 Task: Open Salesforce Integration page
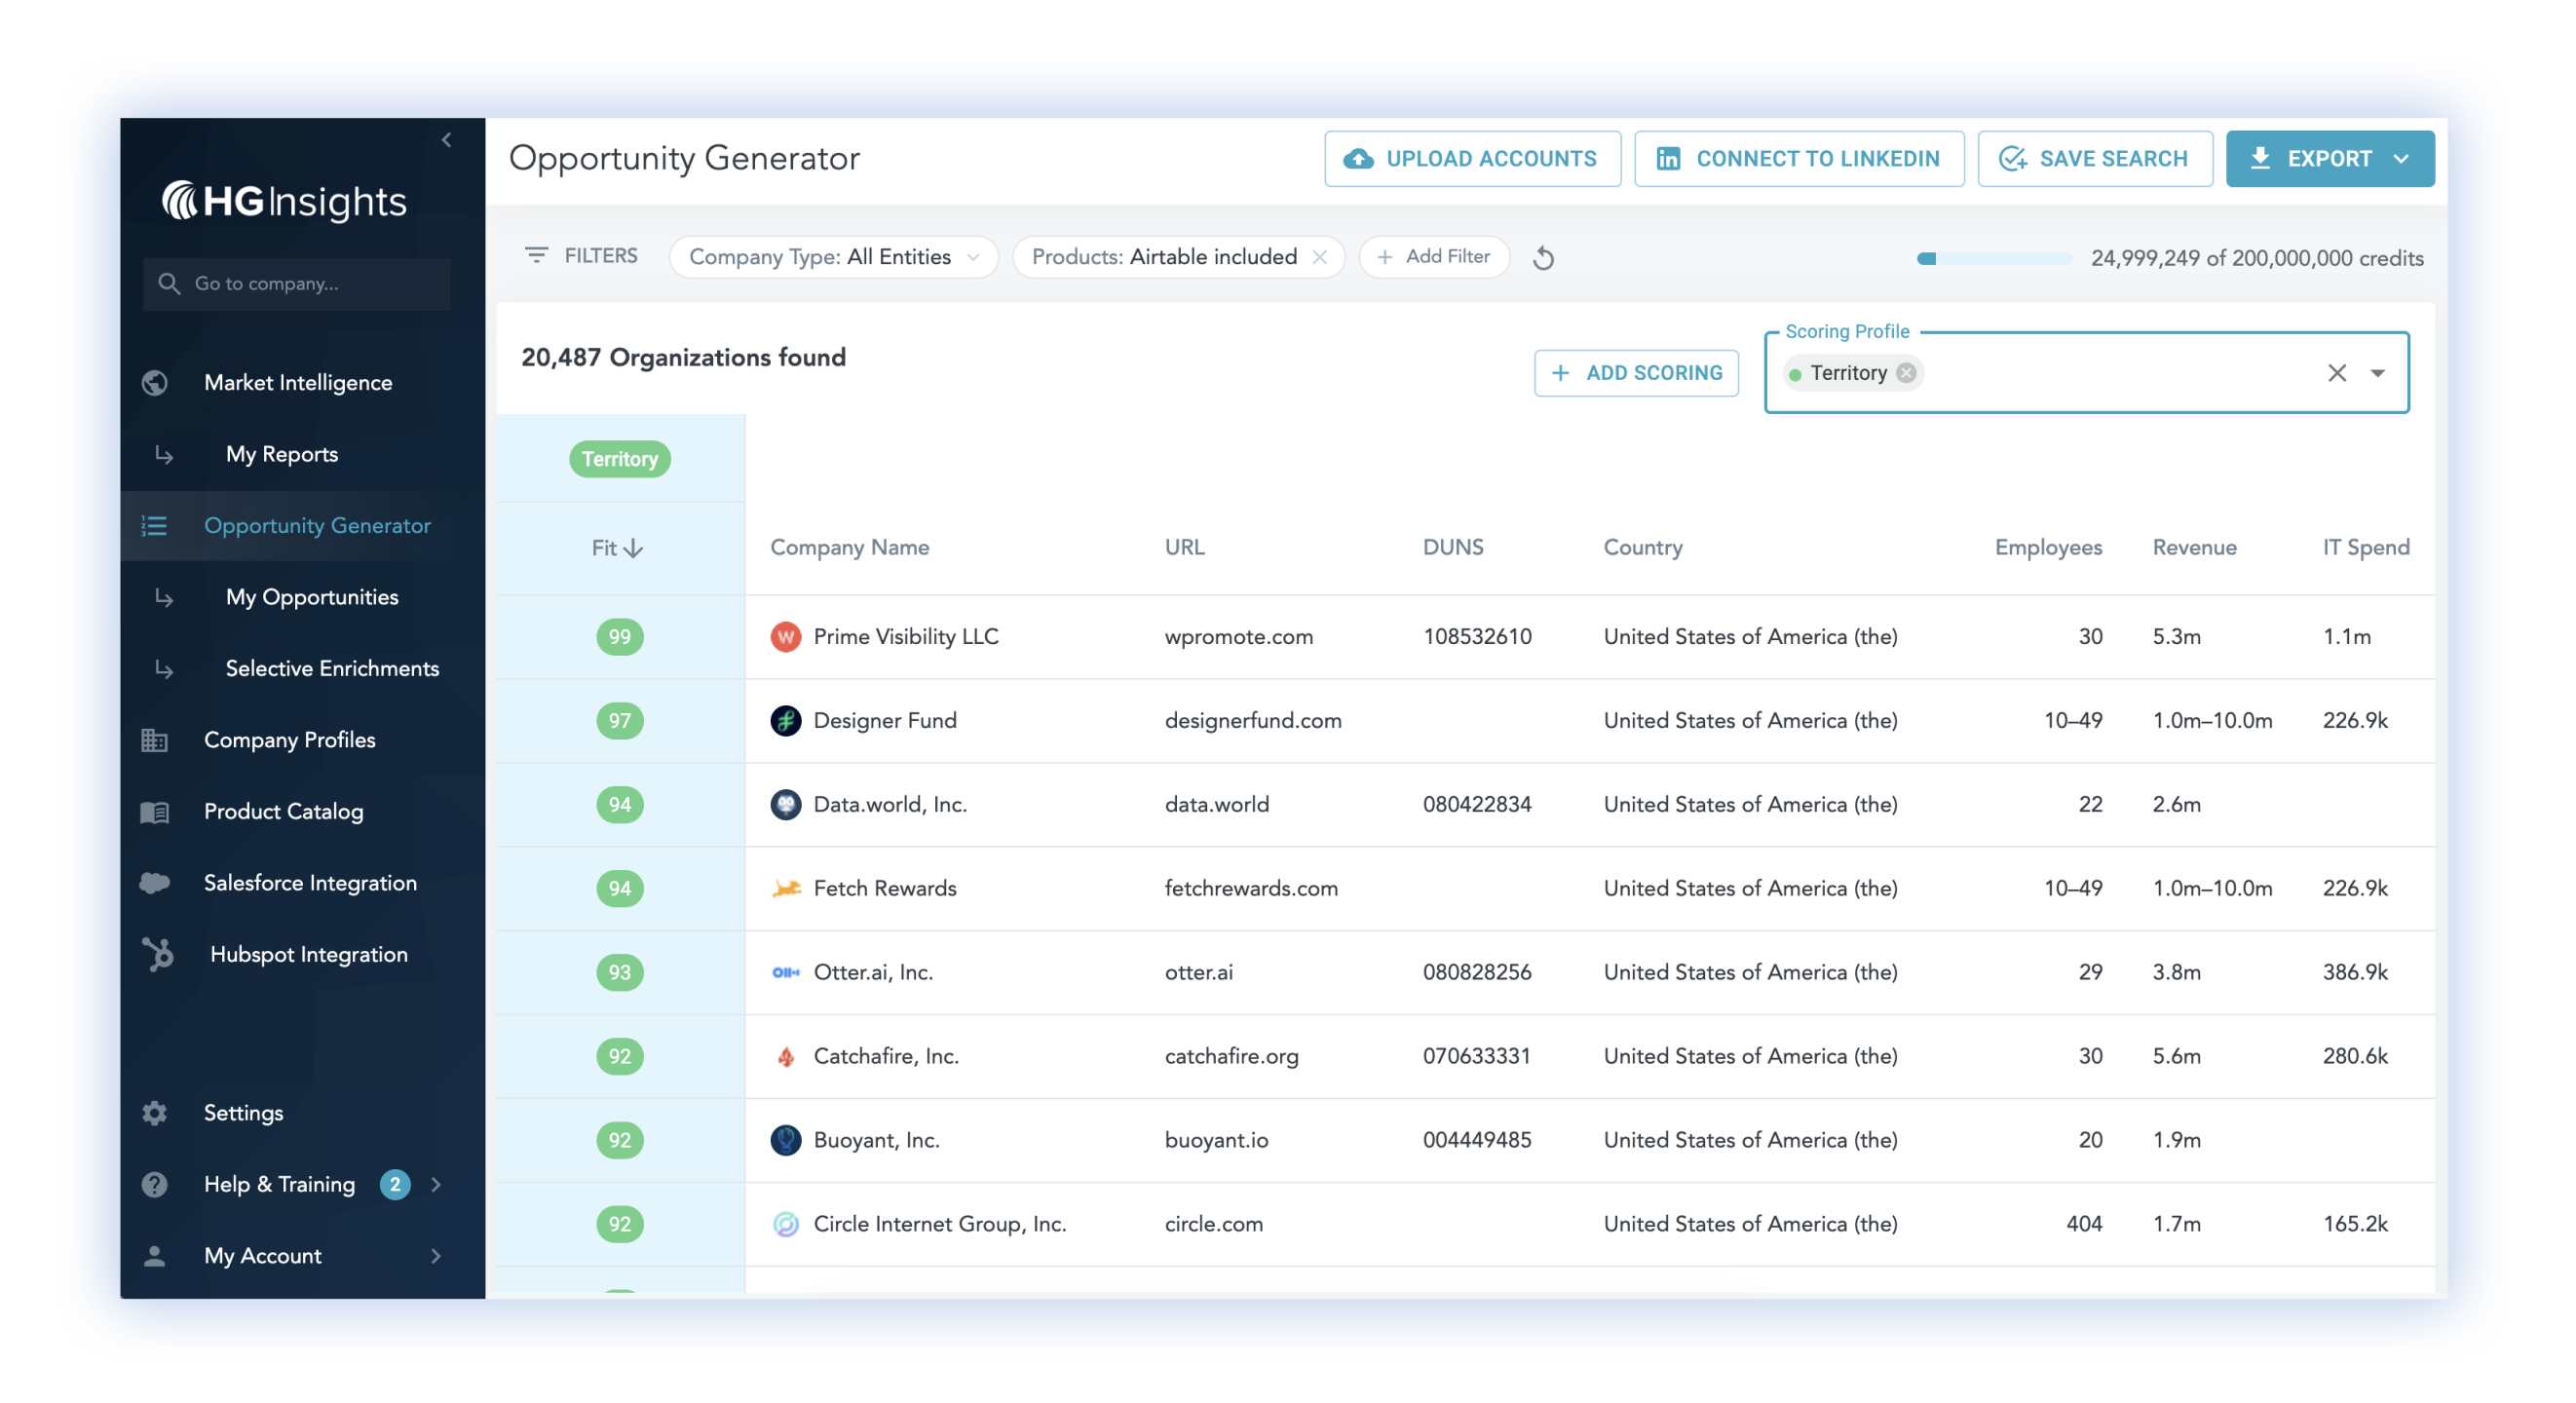click(x=311, y=883)
